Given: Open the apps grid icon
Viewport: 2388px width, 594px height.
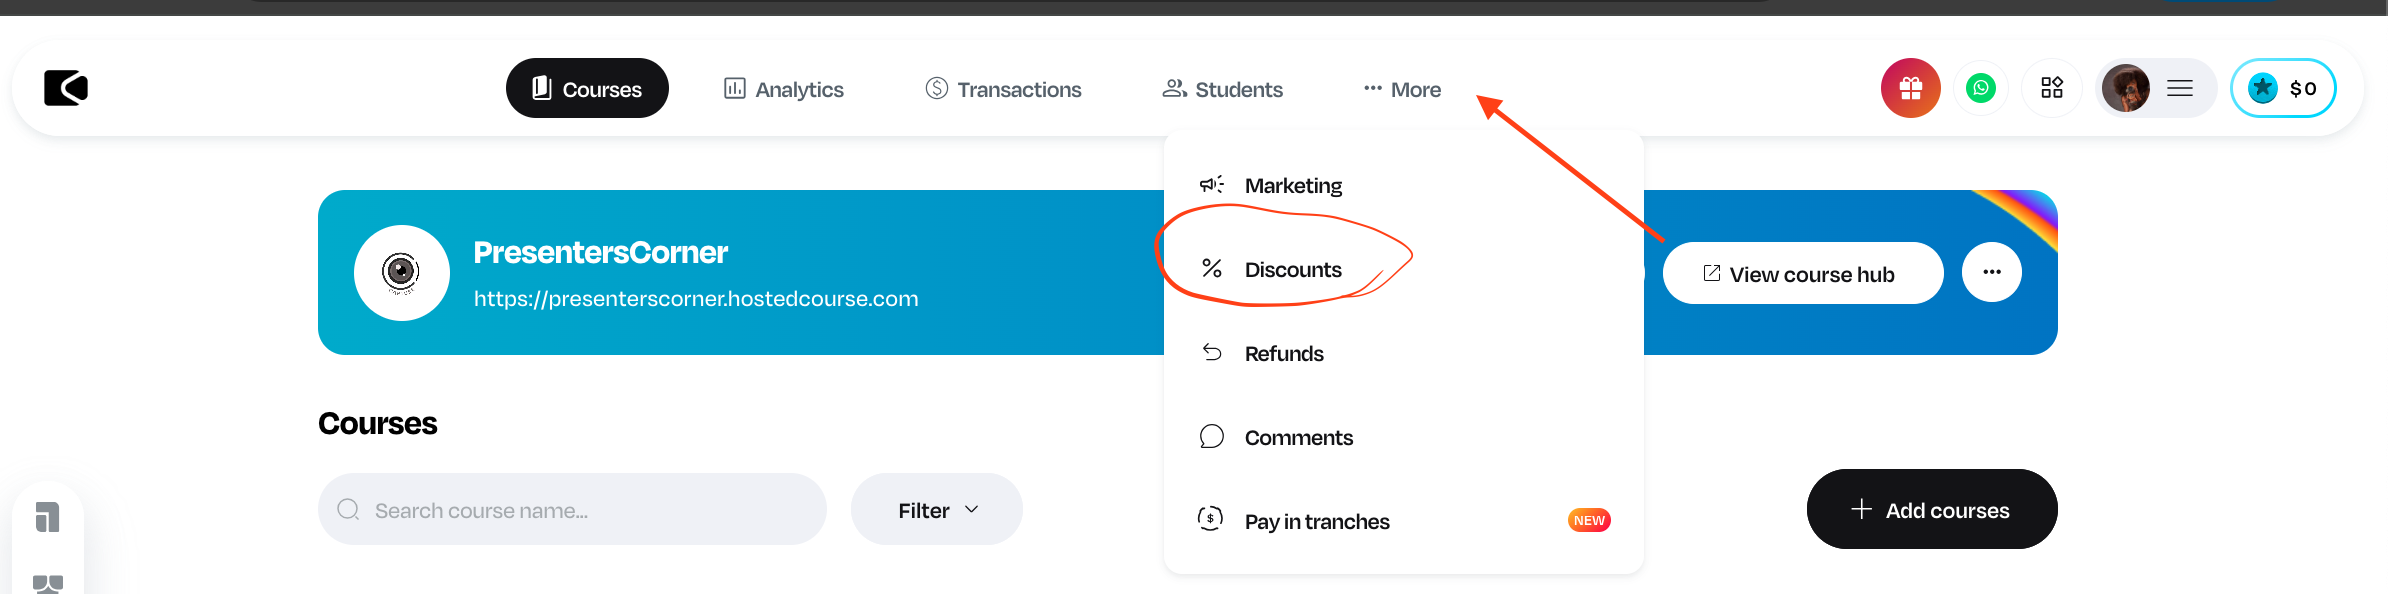Looking at the screenshot, I should pyautogui.click(x=2051, y=89).
